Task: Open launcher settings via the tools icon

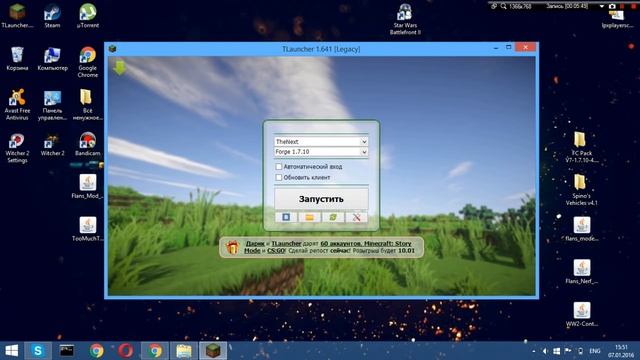Action: 356,217
